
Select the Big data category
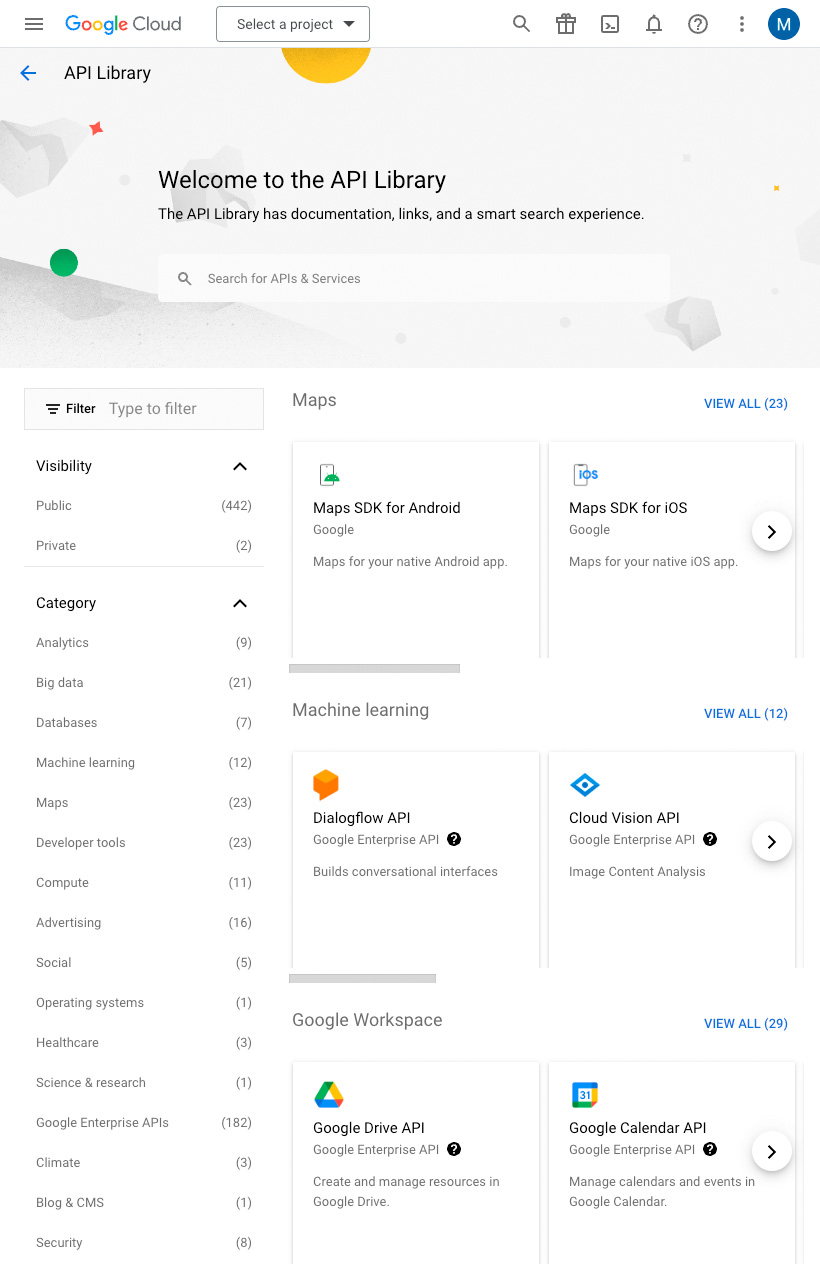click(144, 683)
